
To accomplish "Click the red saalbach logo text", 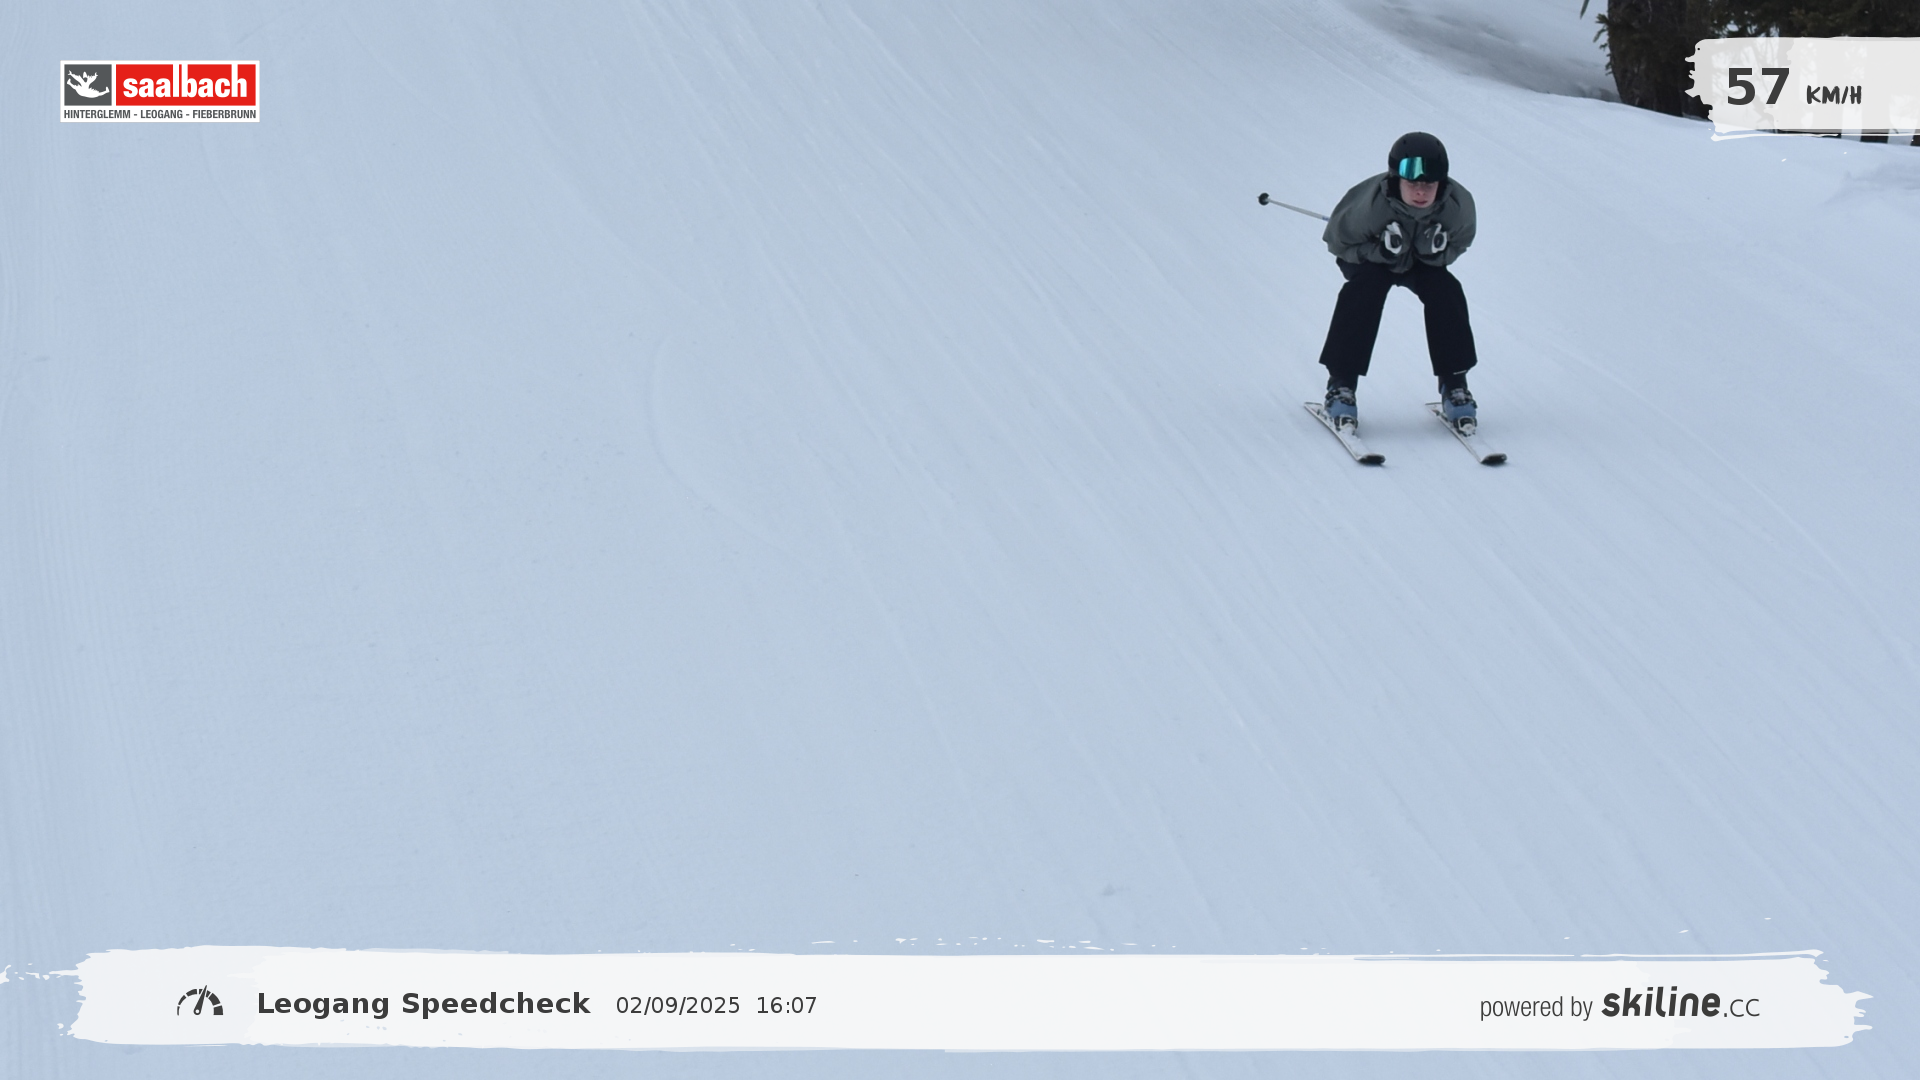I will 185,85.
